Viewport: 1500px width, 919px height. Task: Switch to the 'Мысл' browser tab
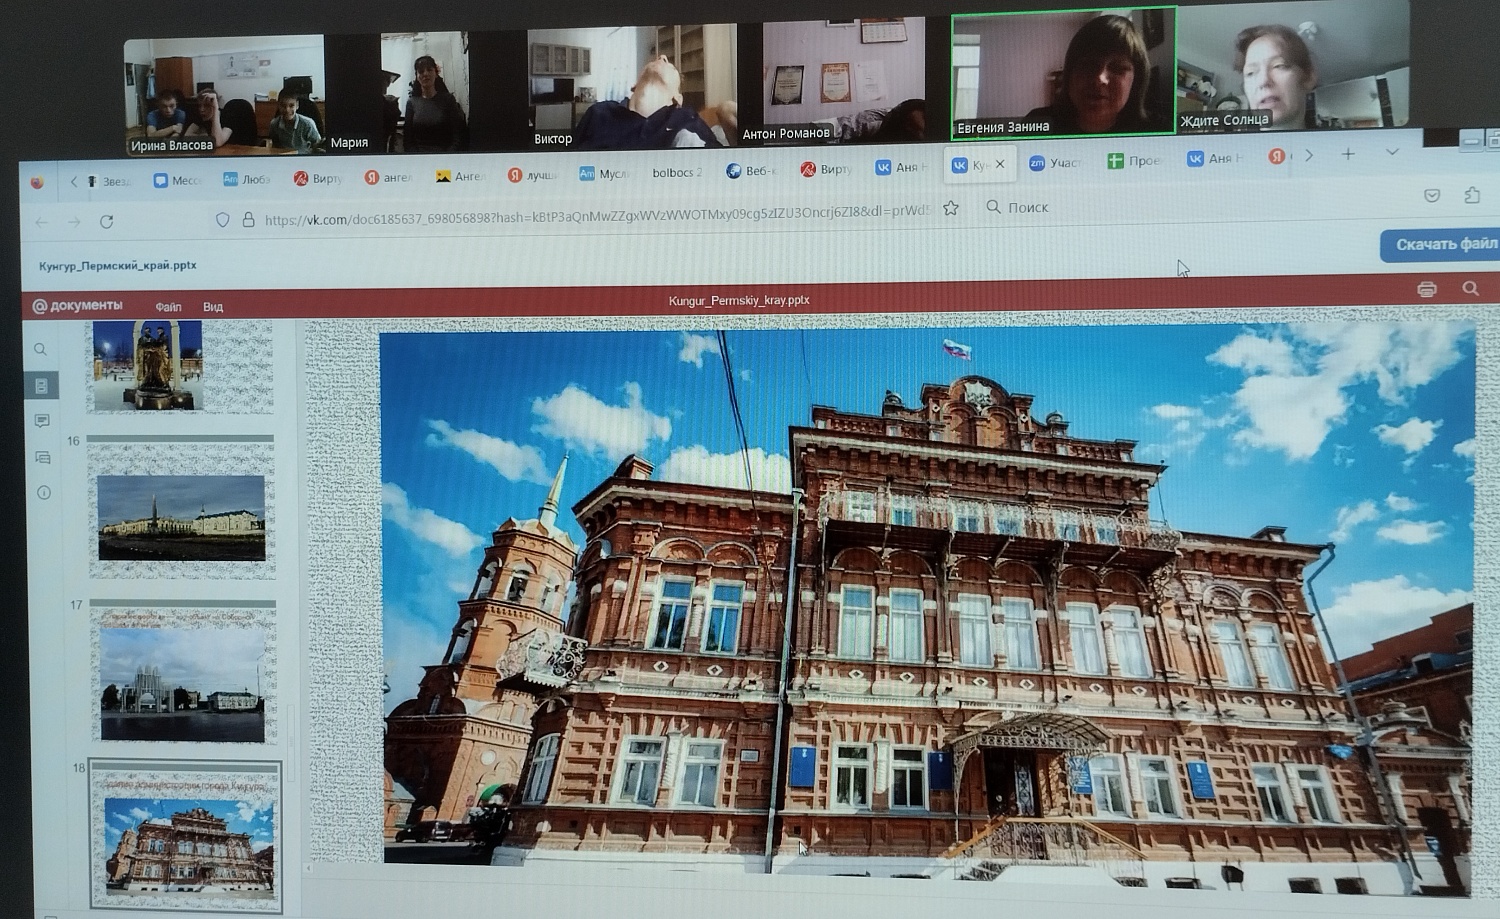click(603, 174)
